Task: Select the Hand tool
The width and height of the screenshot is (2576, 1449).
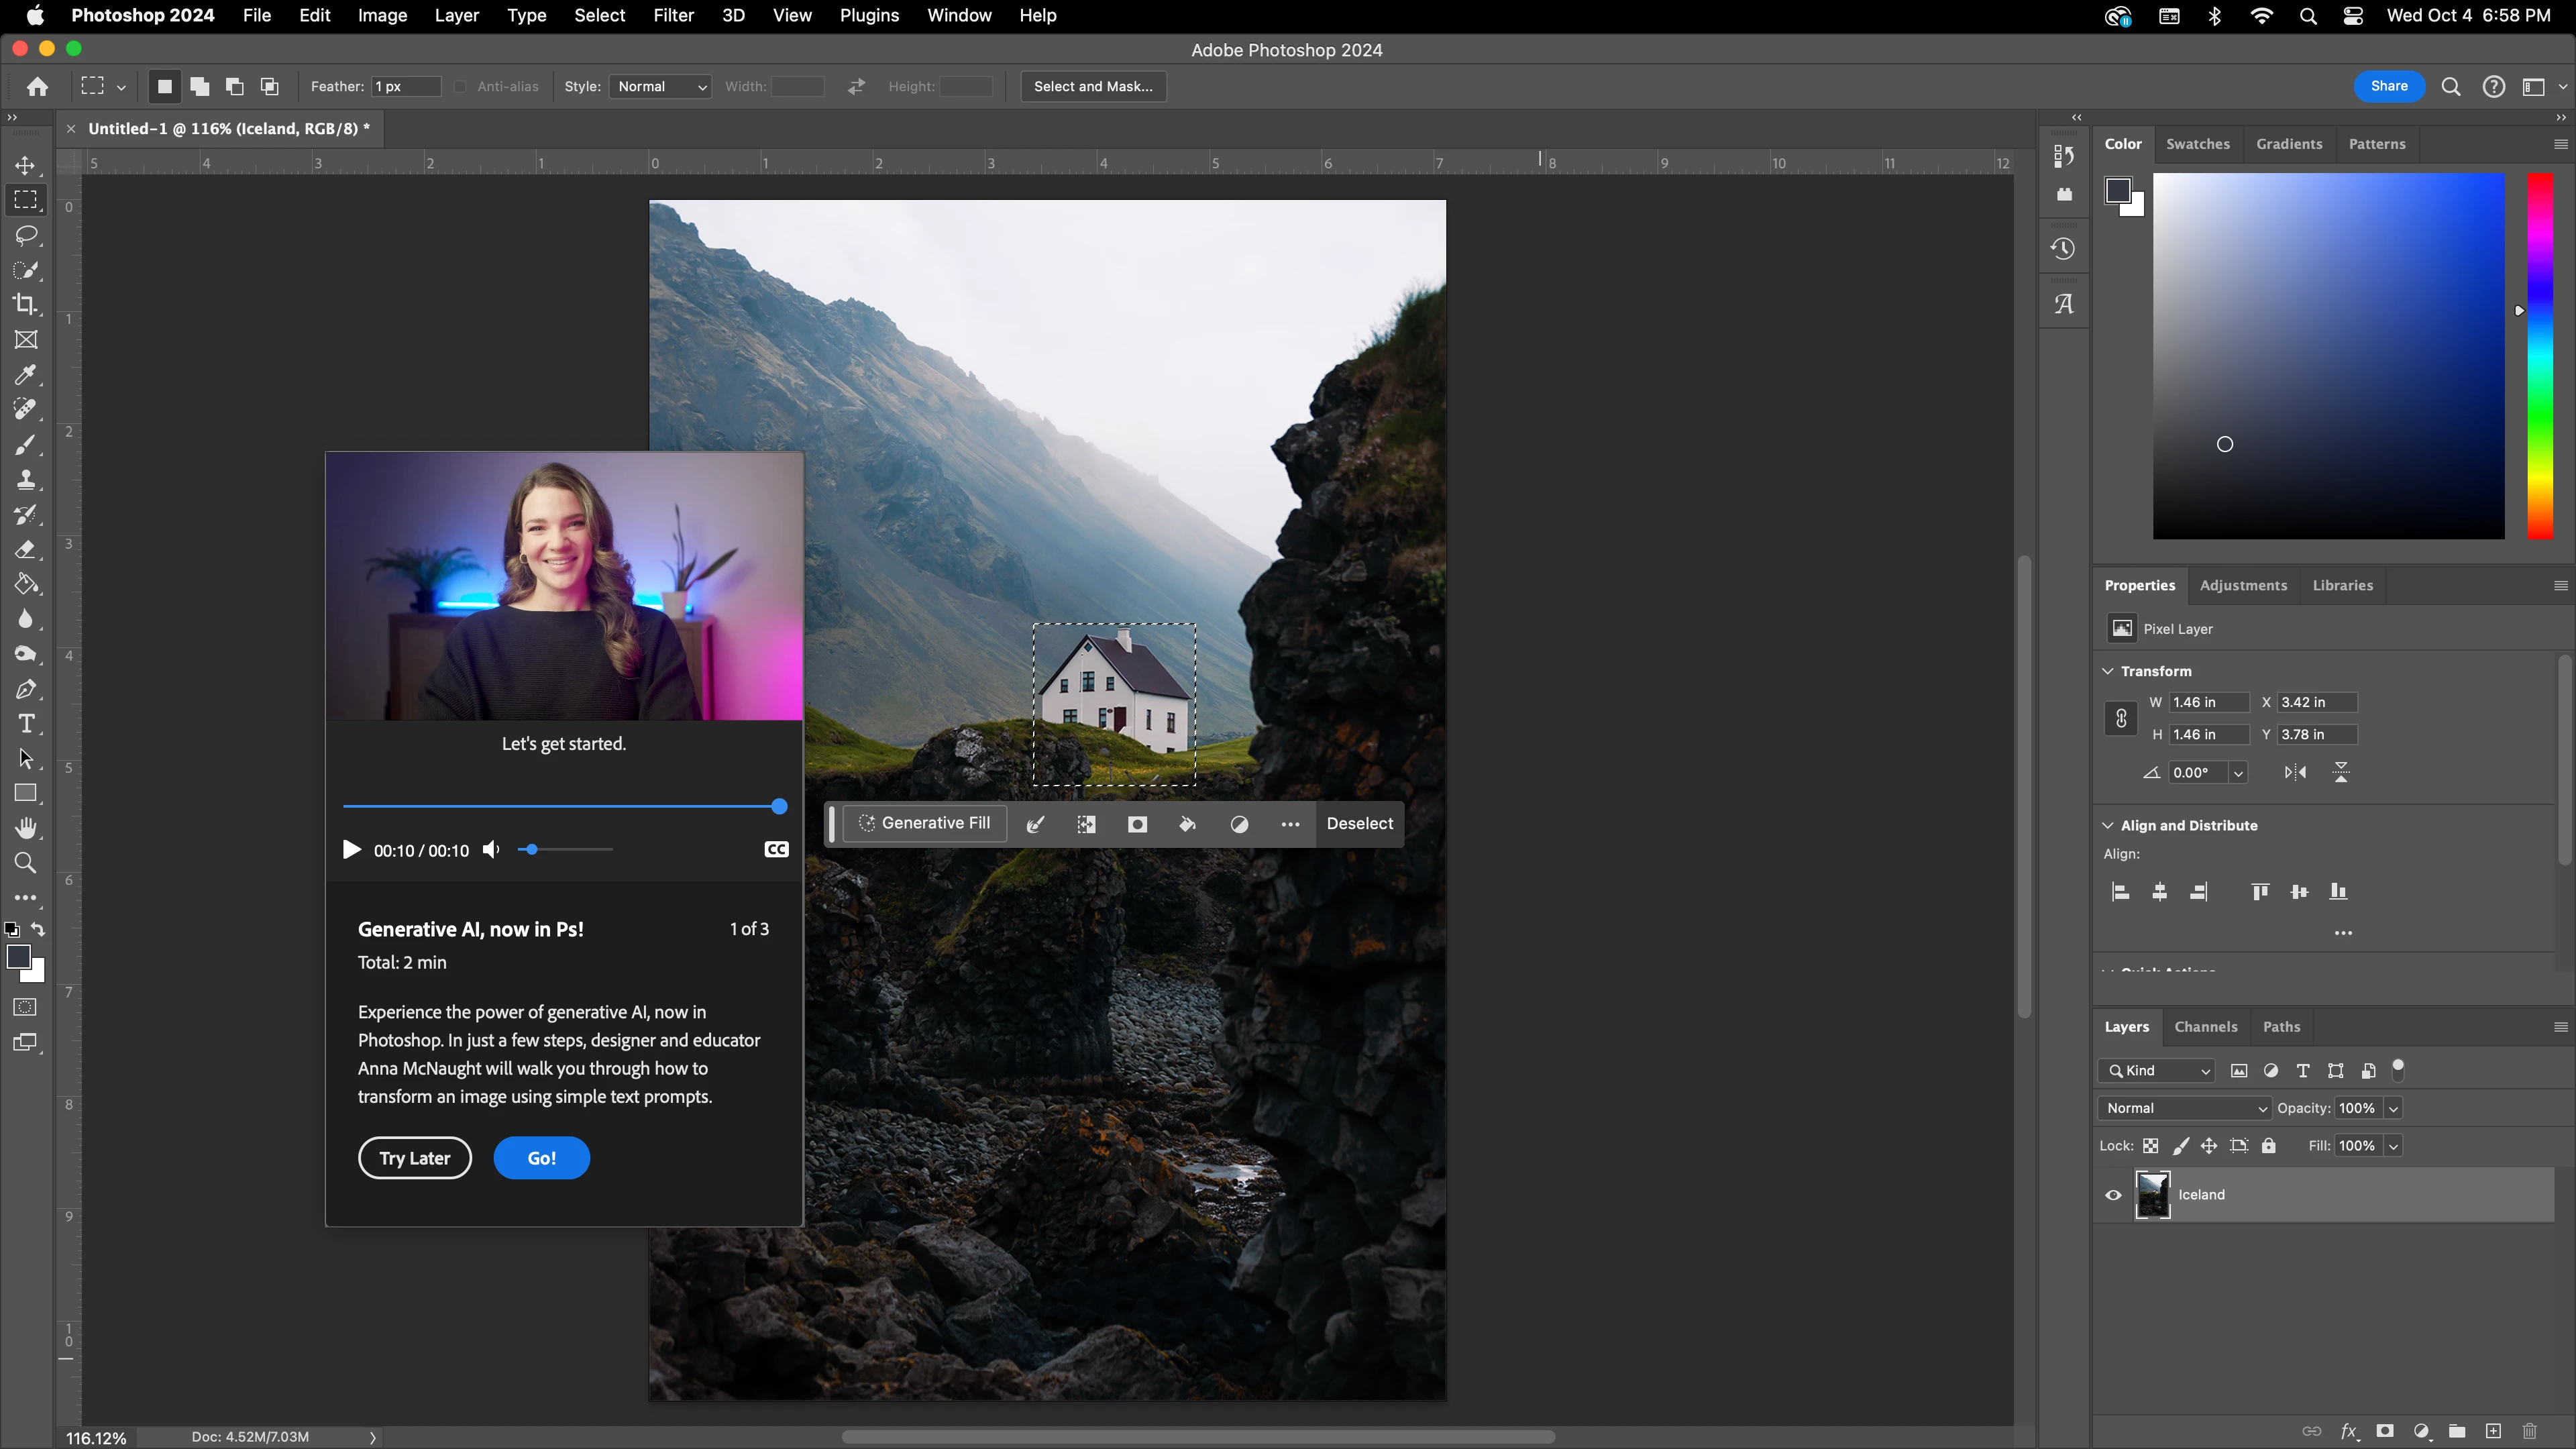Action: (26, 828)
